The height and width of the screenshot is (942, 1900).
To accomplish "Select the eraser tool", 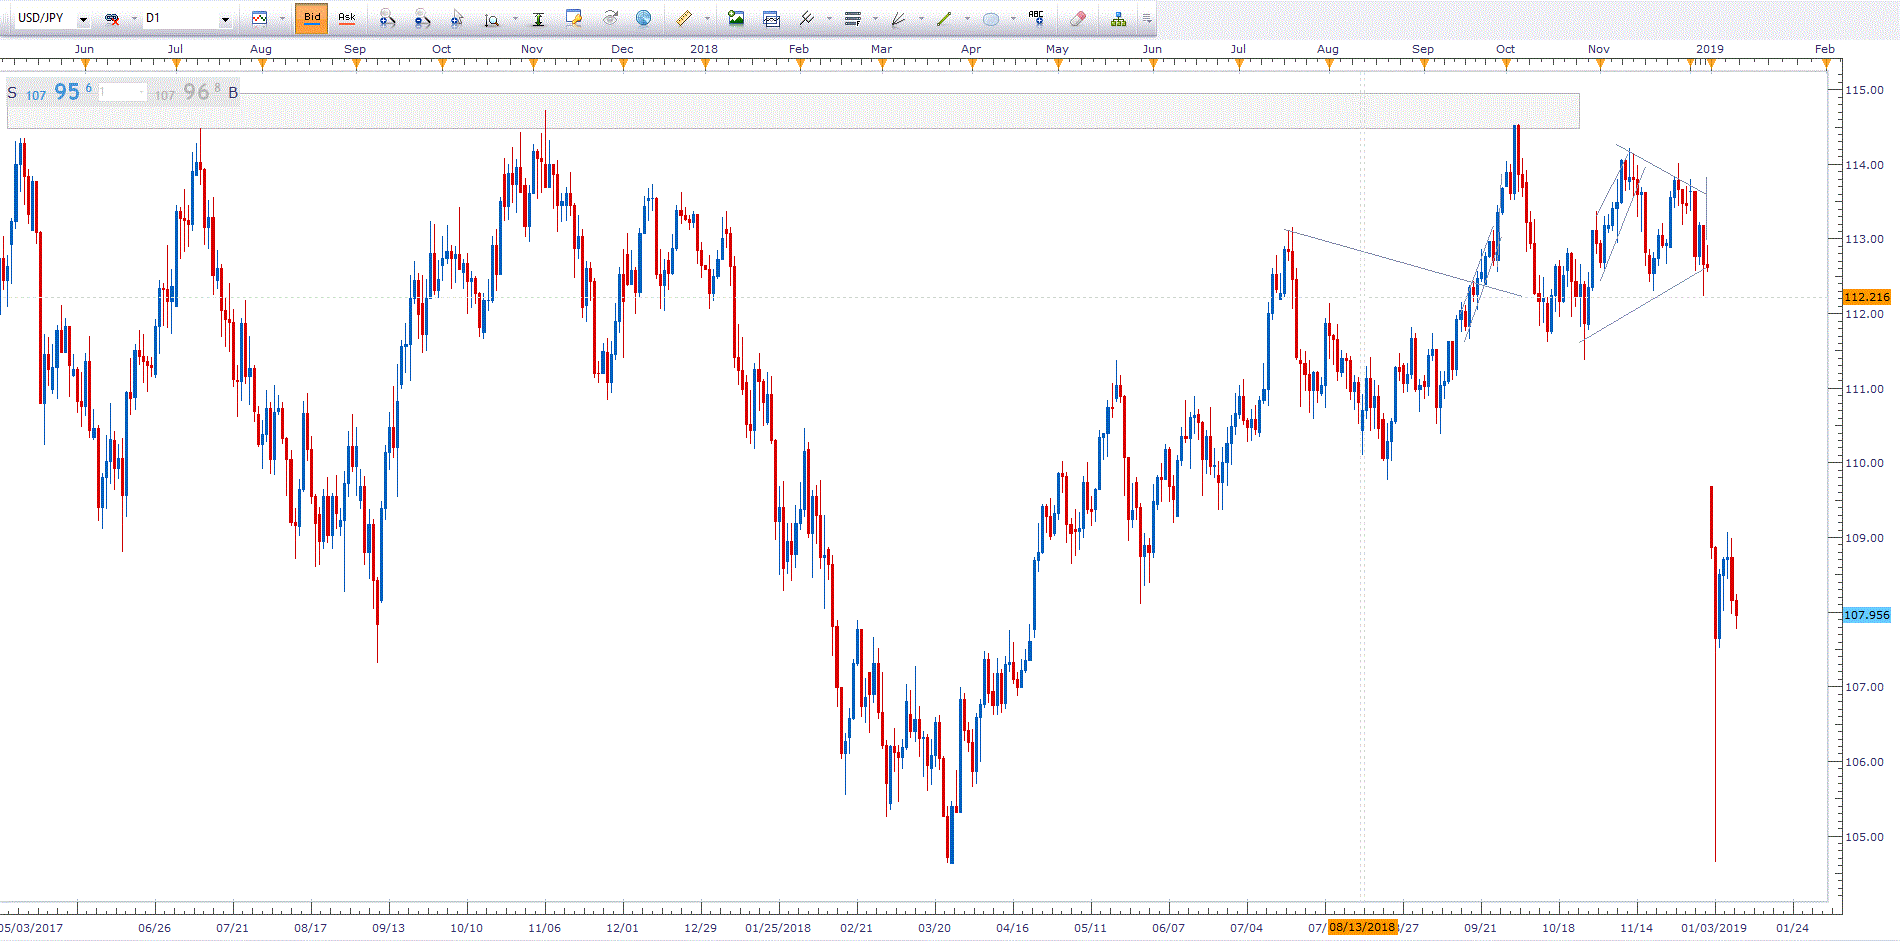I will pos(1077,18).
